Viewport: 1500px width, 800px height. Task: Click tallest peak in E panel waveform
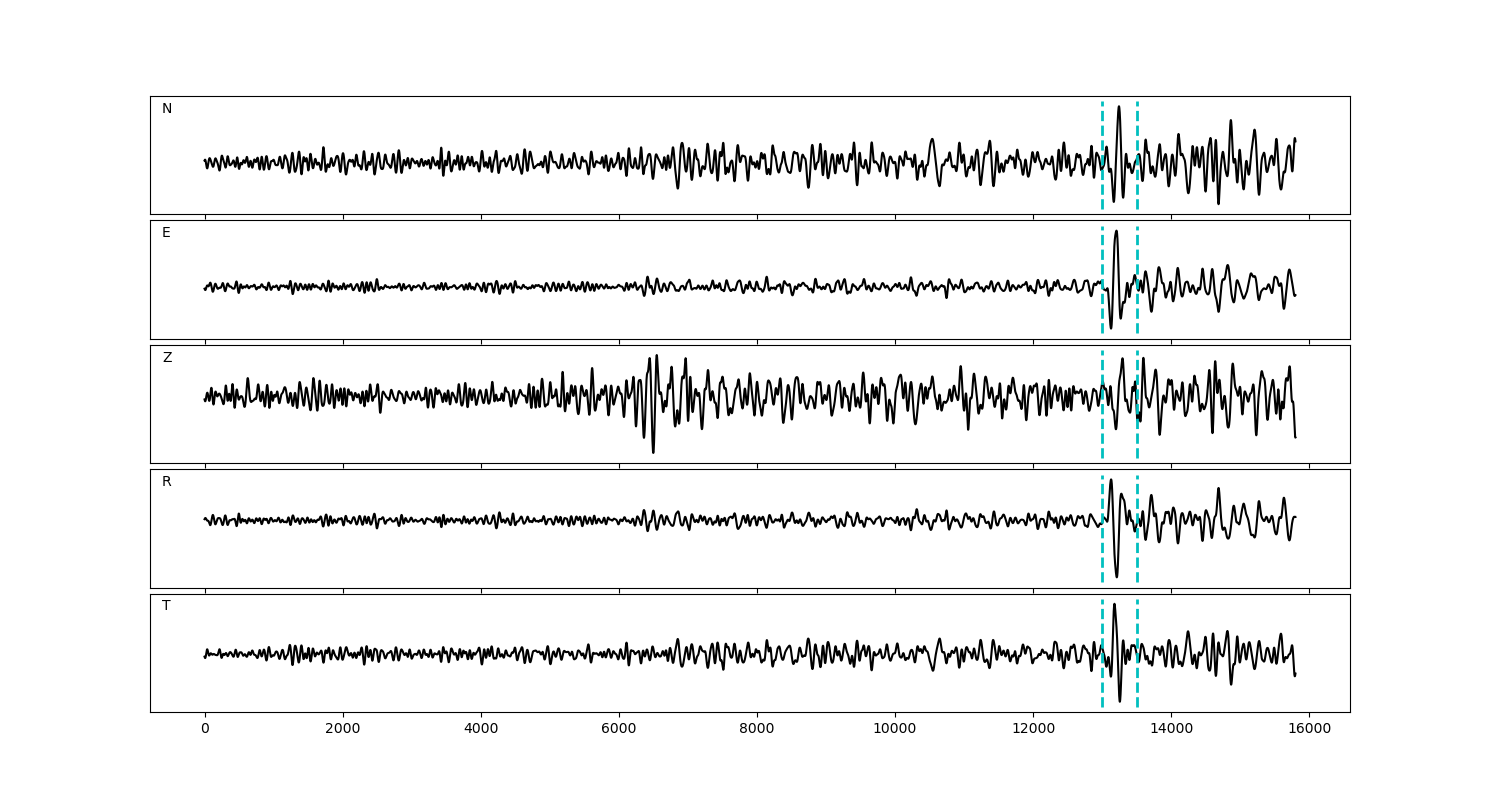coord(1116,232)
